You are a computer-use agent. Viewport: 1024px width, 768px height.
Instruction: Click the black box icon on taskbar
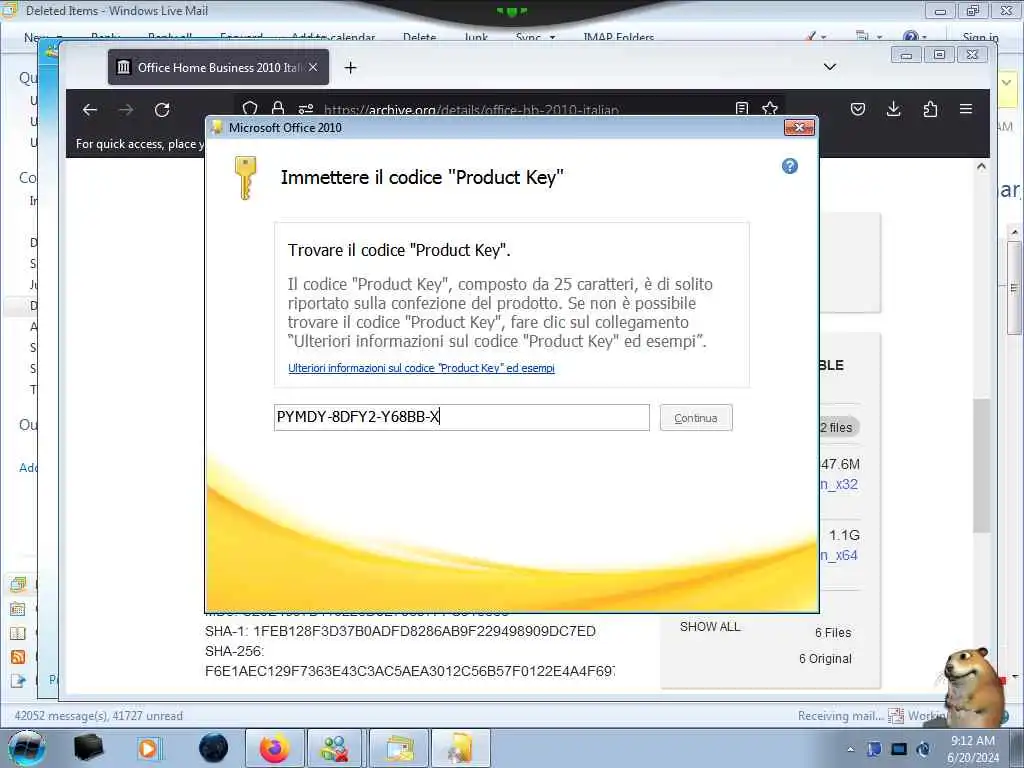click(x=88, y=748)
